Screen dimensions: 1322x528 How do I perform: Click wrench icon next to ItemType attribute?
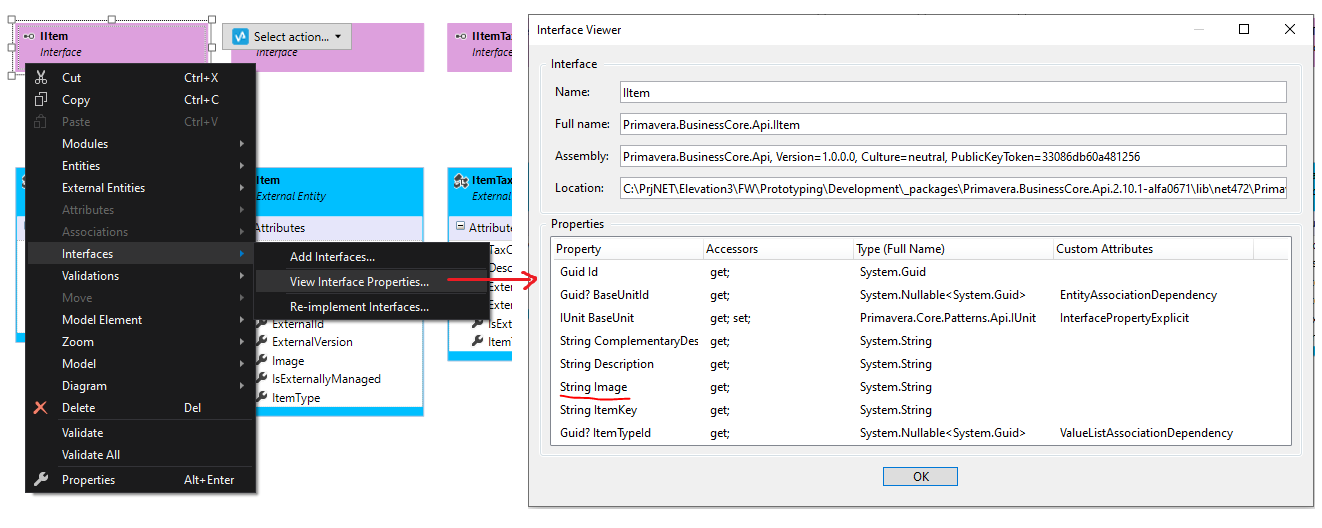click(x=263, y=398)
